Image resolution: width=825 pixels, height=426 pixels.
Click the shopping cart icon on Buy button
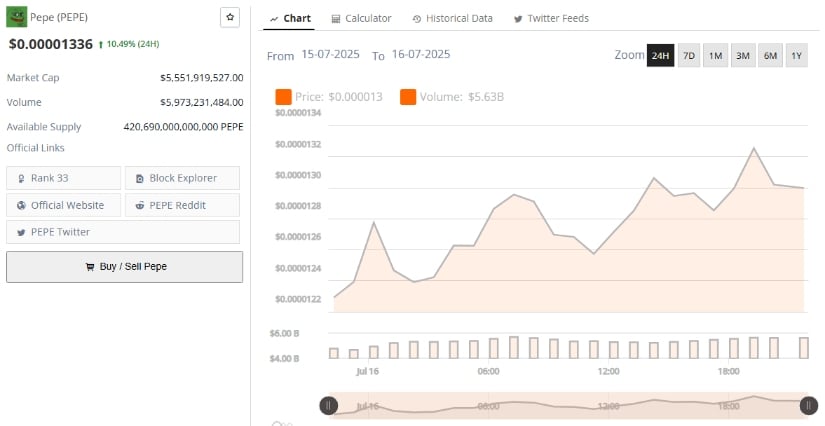(90, 267)
